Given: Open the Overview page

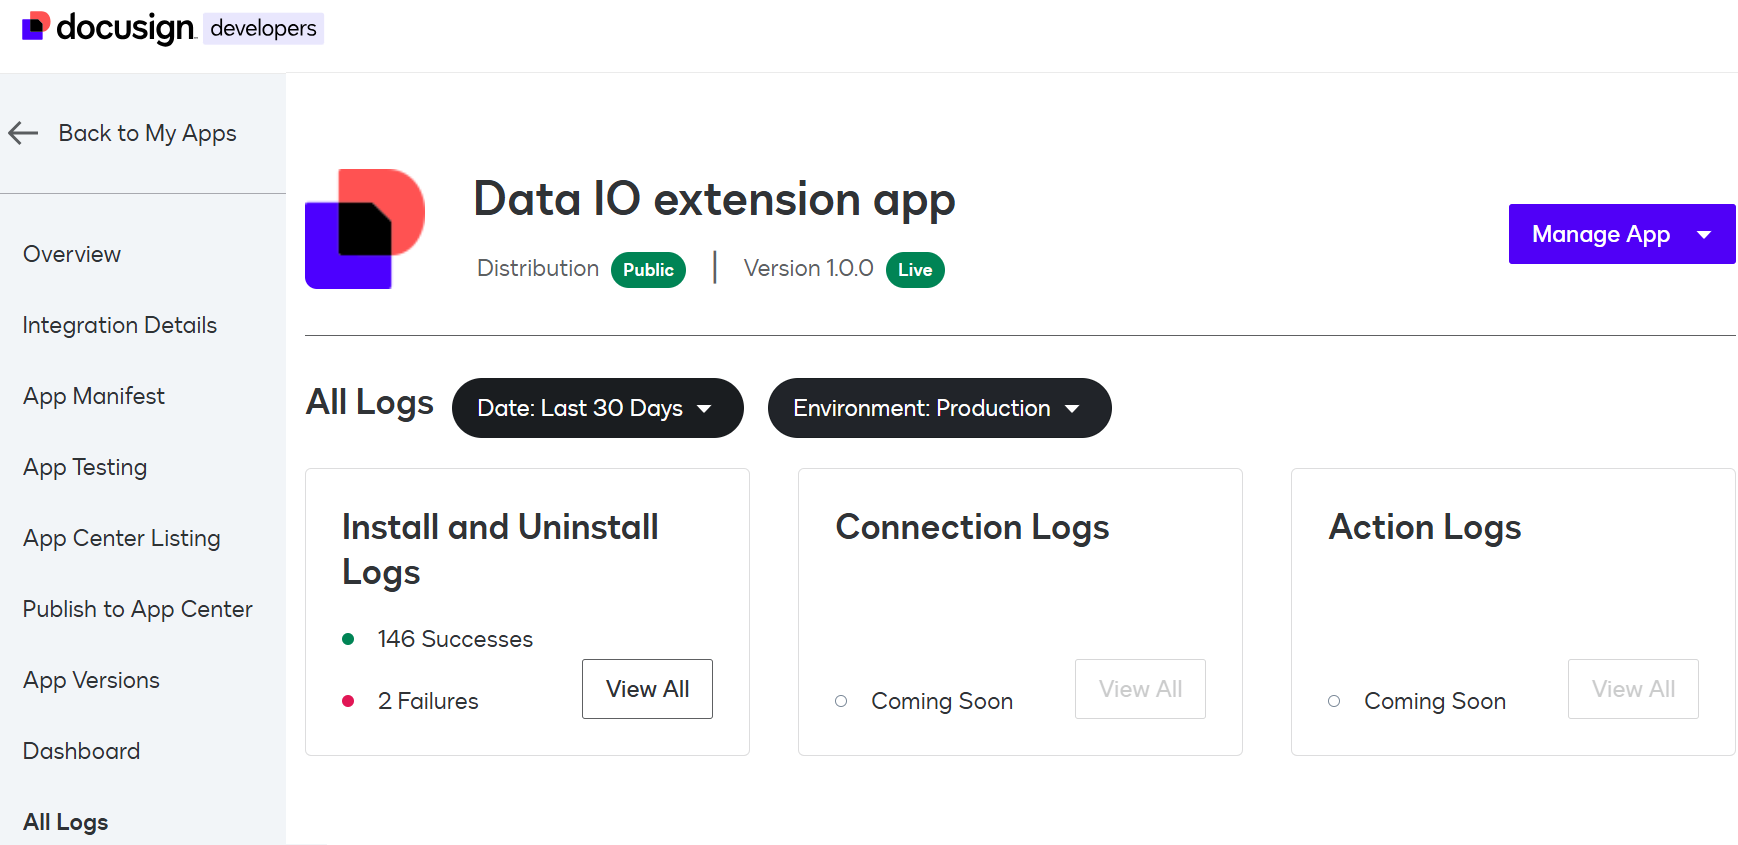Looking at the screenshot, I should click(x=72, y=254).
